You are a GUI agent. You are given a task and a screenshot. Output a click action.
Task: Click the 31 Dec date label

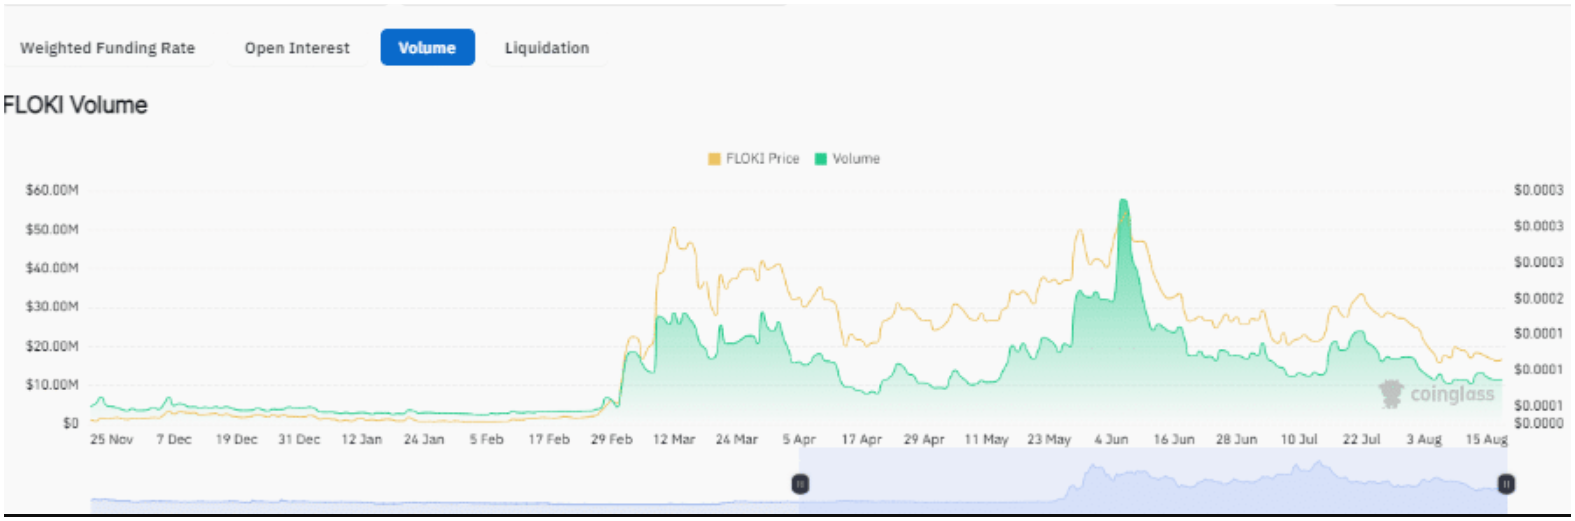(299, 439)
